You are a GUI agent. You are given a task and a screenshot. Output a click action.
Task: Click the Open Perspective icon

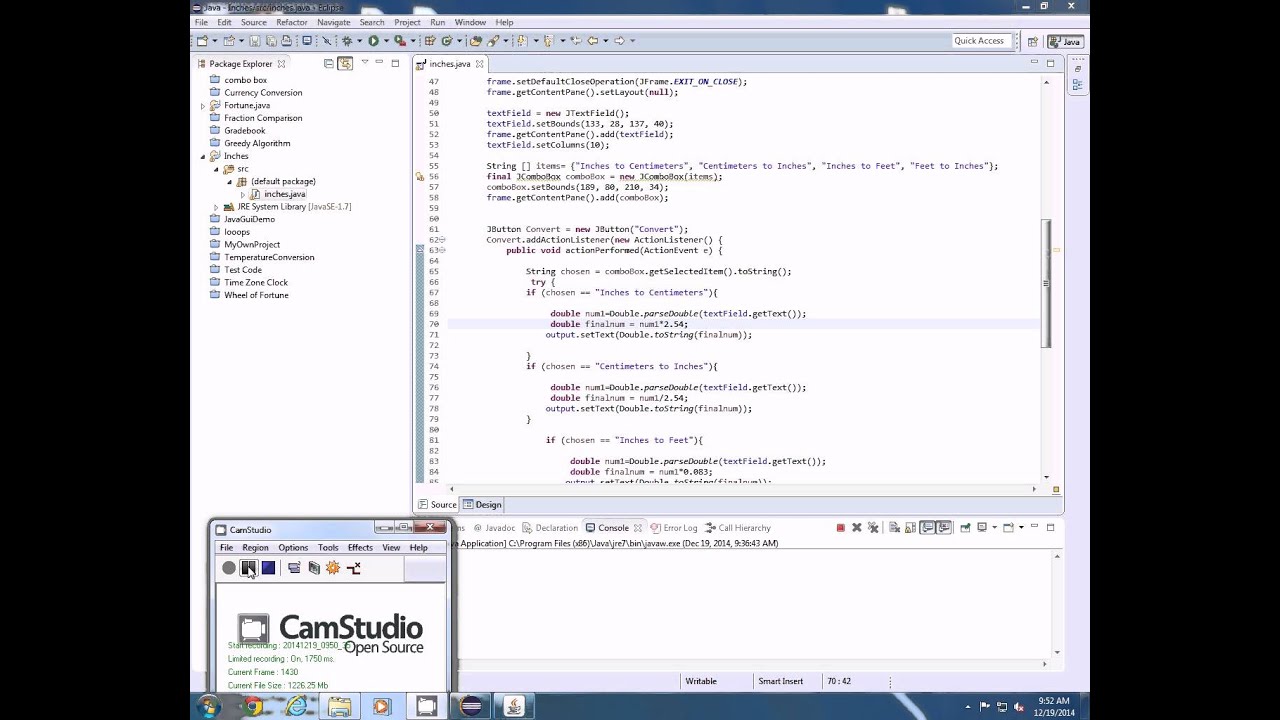1033,42
